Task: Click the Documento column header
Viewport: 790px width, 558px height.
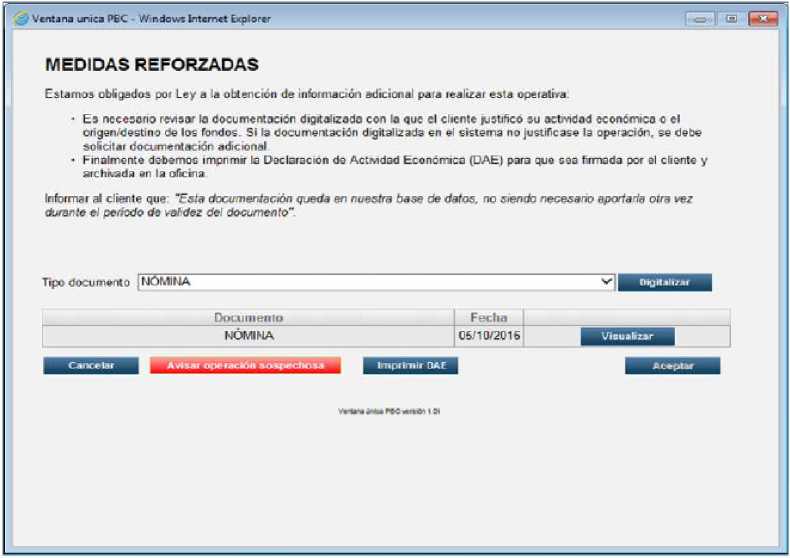Action: pyautogui.click(x=249, y=317)
